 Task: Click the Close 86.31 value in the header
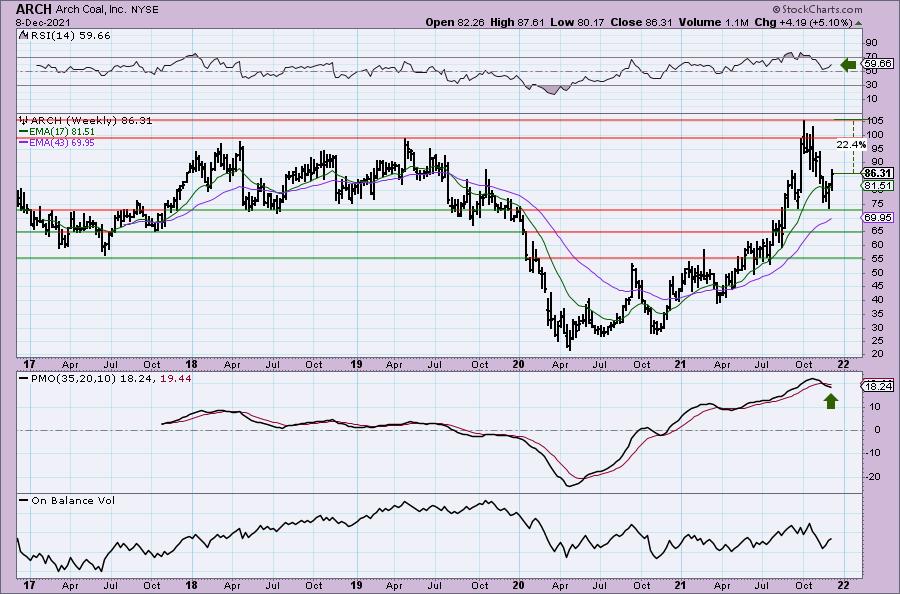(x=641, y=22)
